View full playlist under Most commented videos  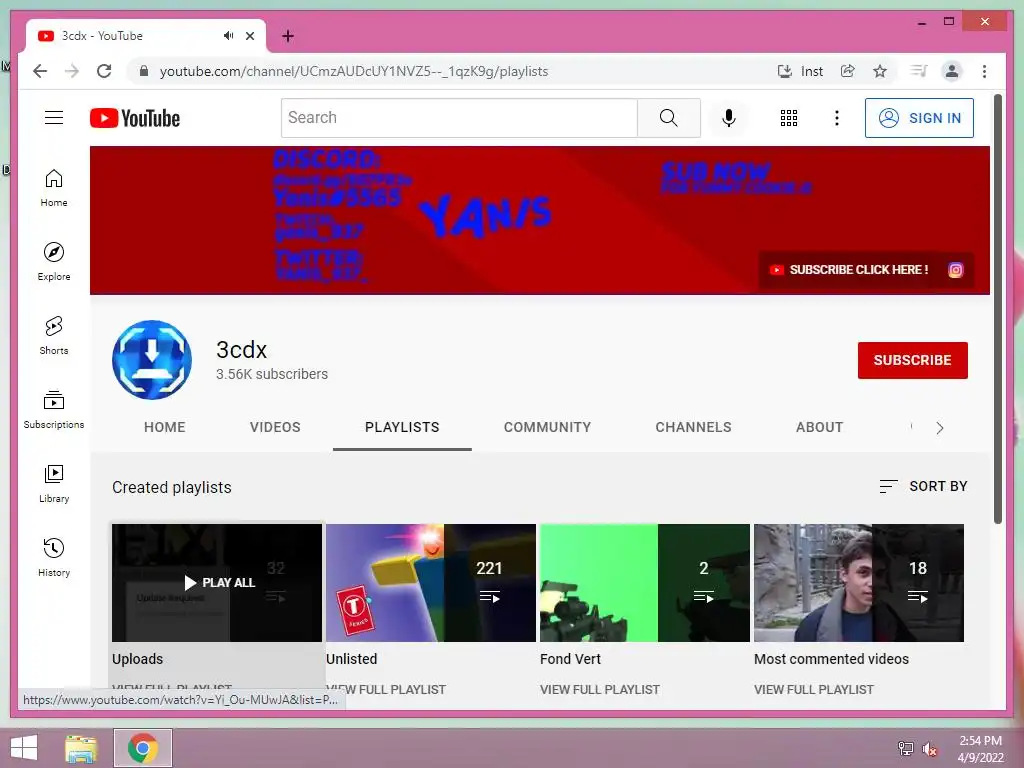click(x=814, y=690)
